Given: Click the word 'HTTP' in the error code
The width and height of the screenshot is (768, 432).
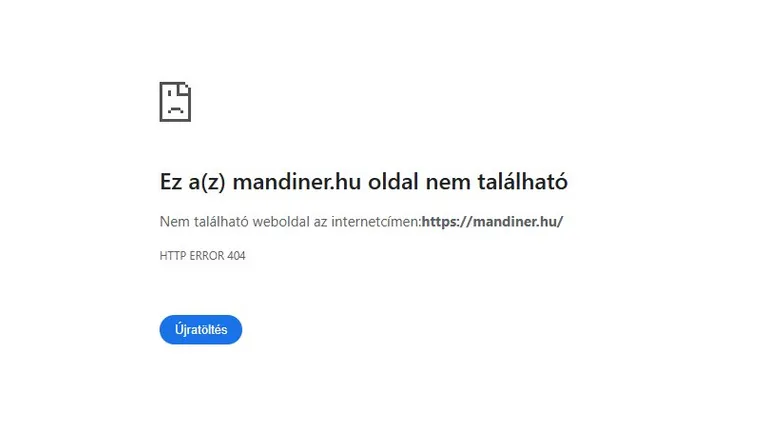Looking at the screenshot, I should 173,256.
